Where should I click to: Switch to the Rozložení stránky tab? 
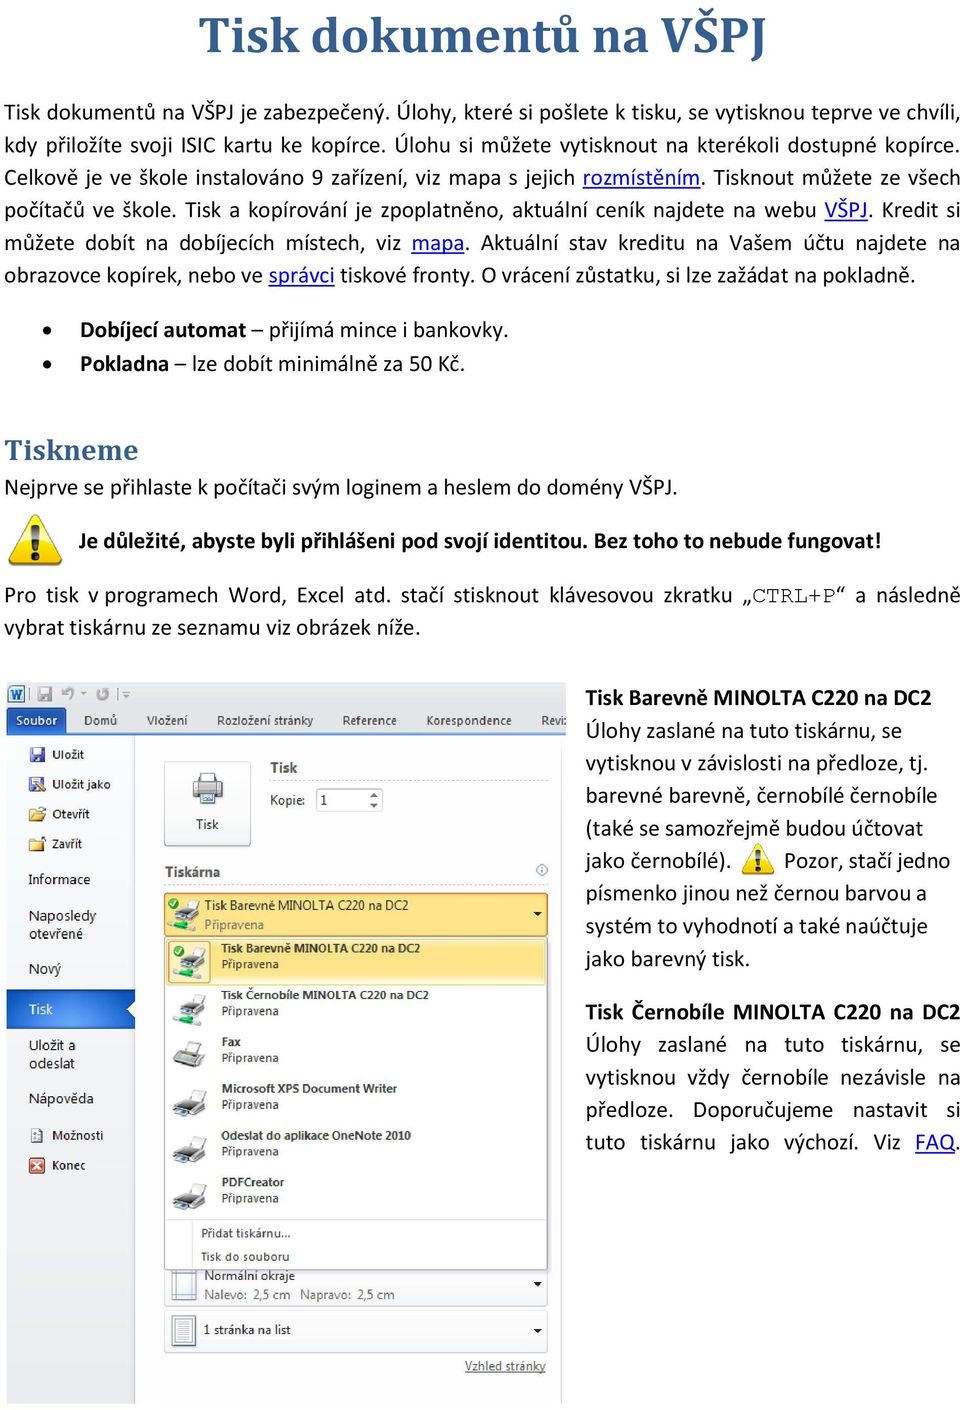pos(265,720)
